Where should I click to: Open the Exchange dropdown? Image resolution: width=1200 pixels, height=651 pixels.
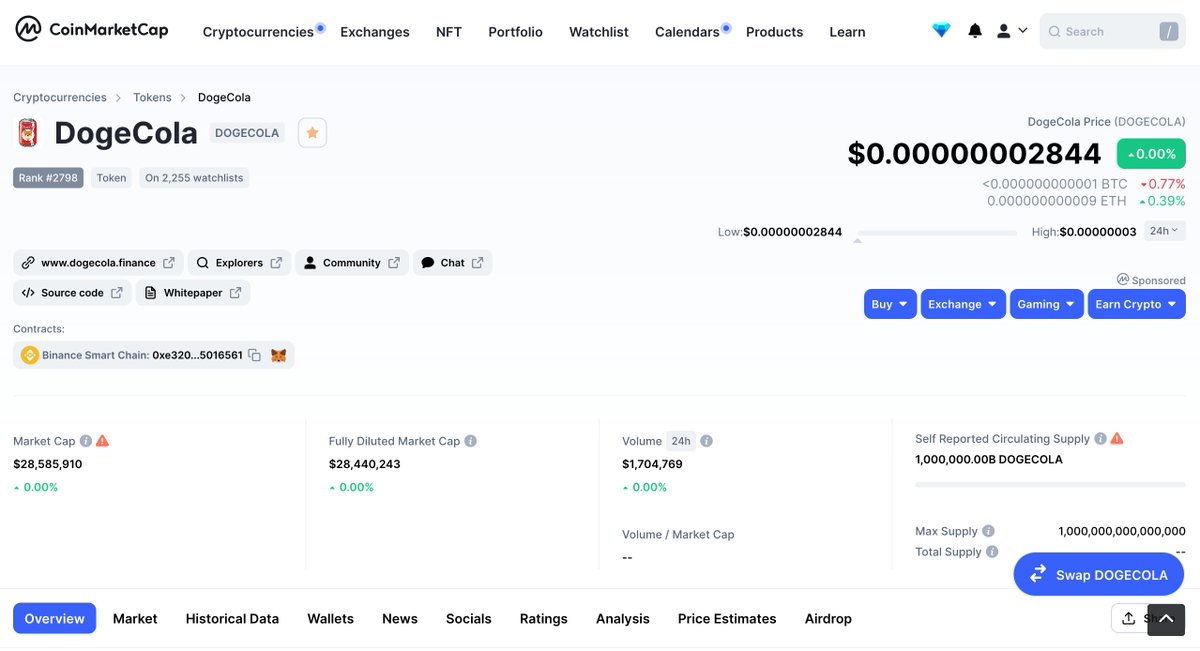[x=963, y=304]
